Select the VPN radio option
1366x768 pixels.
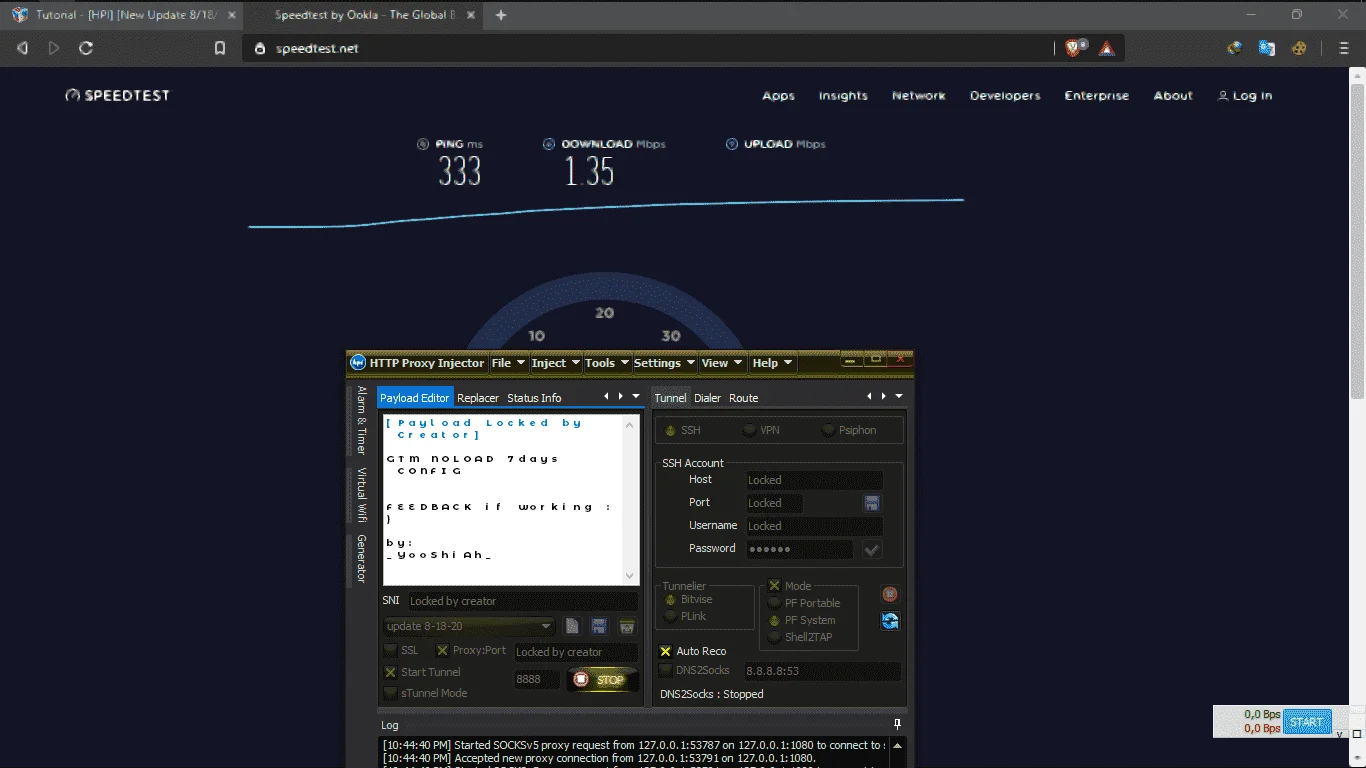pos(750,430)
